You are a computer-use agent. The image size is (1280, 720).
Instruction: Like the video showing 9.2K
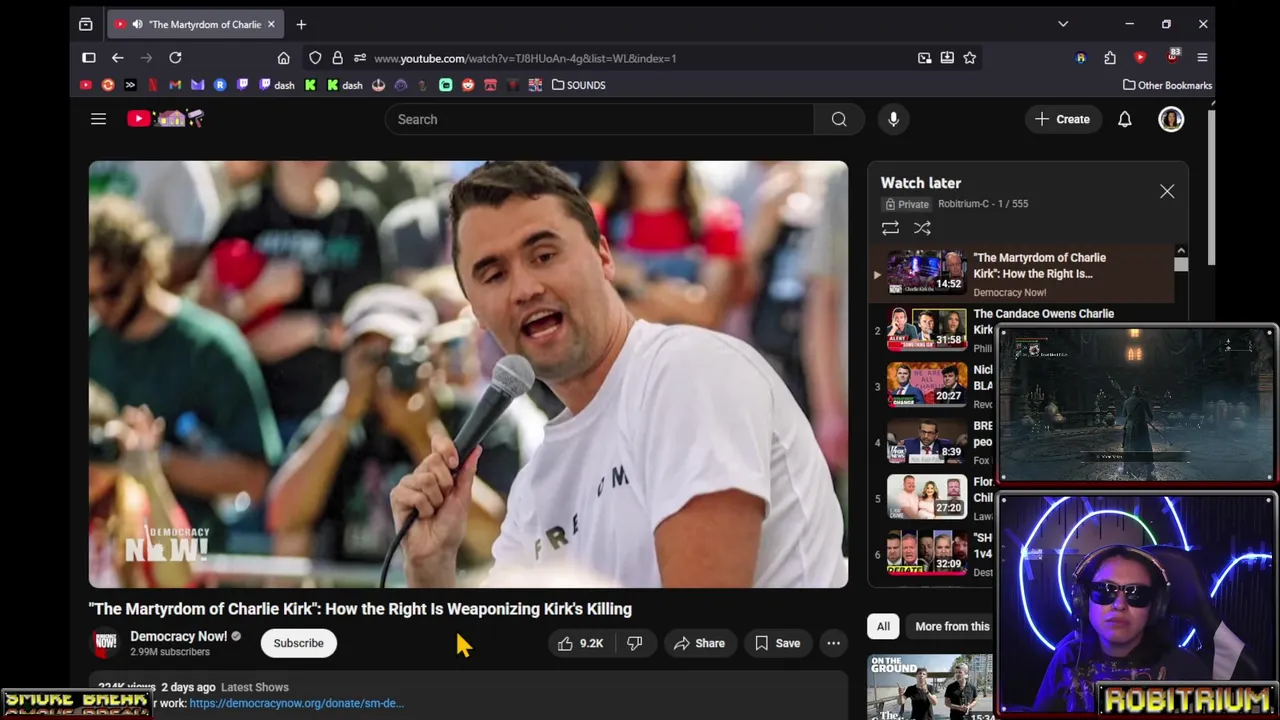[581, 643]
